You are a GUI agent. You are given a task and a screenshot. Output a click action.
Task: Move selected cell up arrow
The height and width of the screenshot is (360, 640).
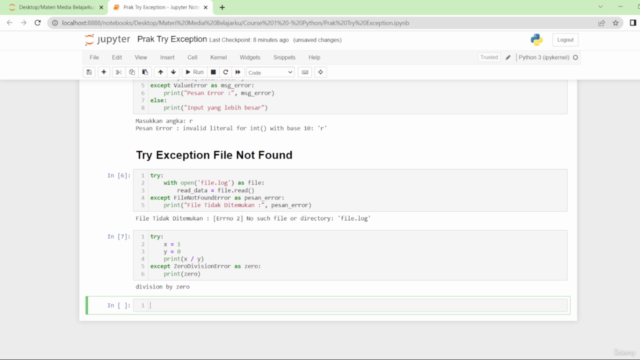tap(160, 72)
